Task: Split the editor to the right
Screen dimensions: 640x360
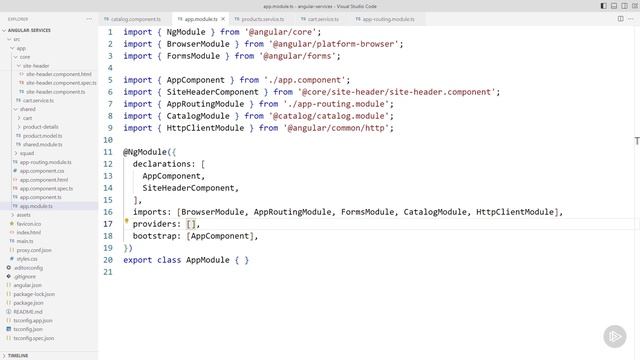Action: click(620, 19)
